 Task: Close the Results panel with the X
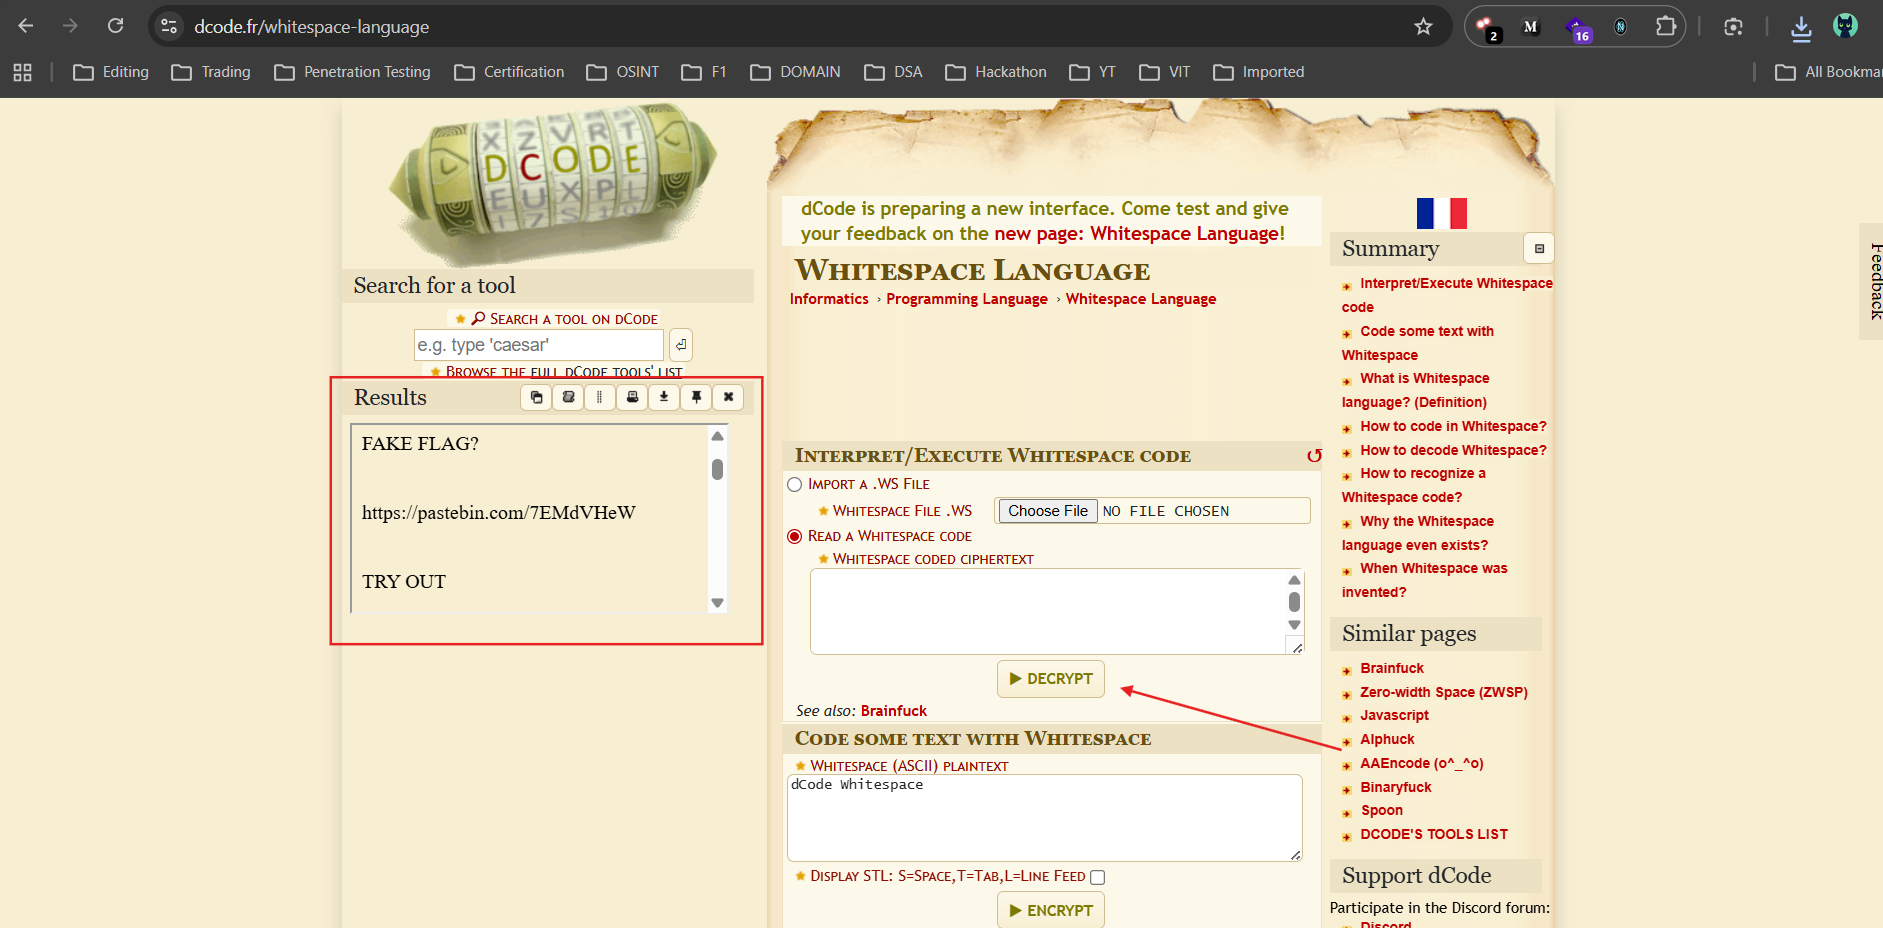click(728, 397)
